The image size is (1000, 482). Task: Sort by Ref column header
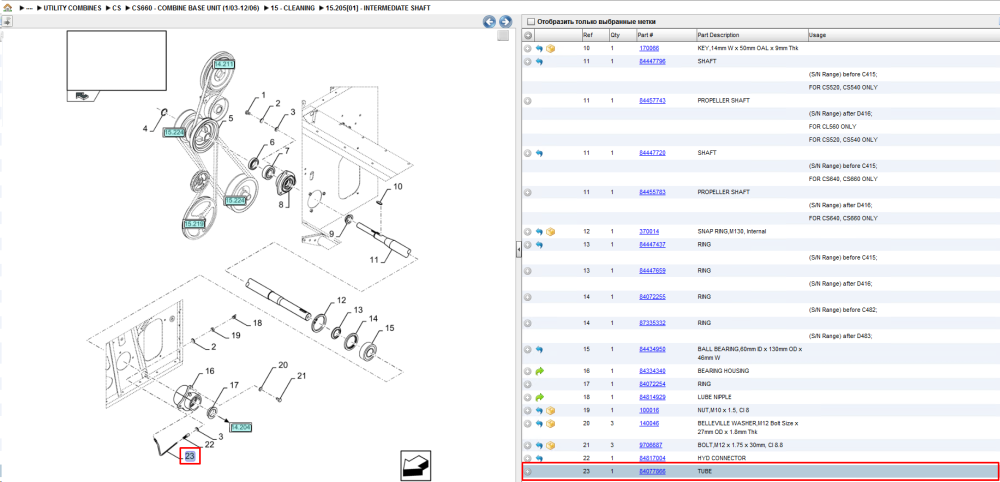coord(594,35)
